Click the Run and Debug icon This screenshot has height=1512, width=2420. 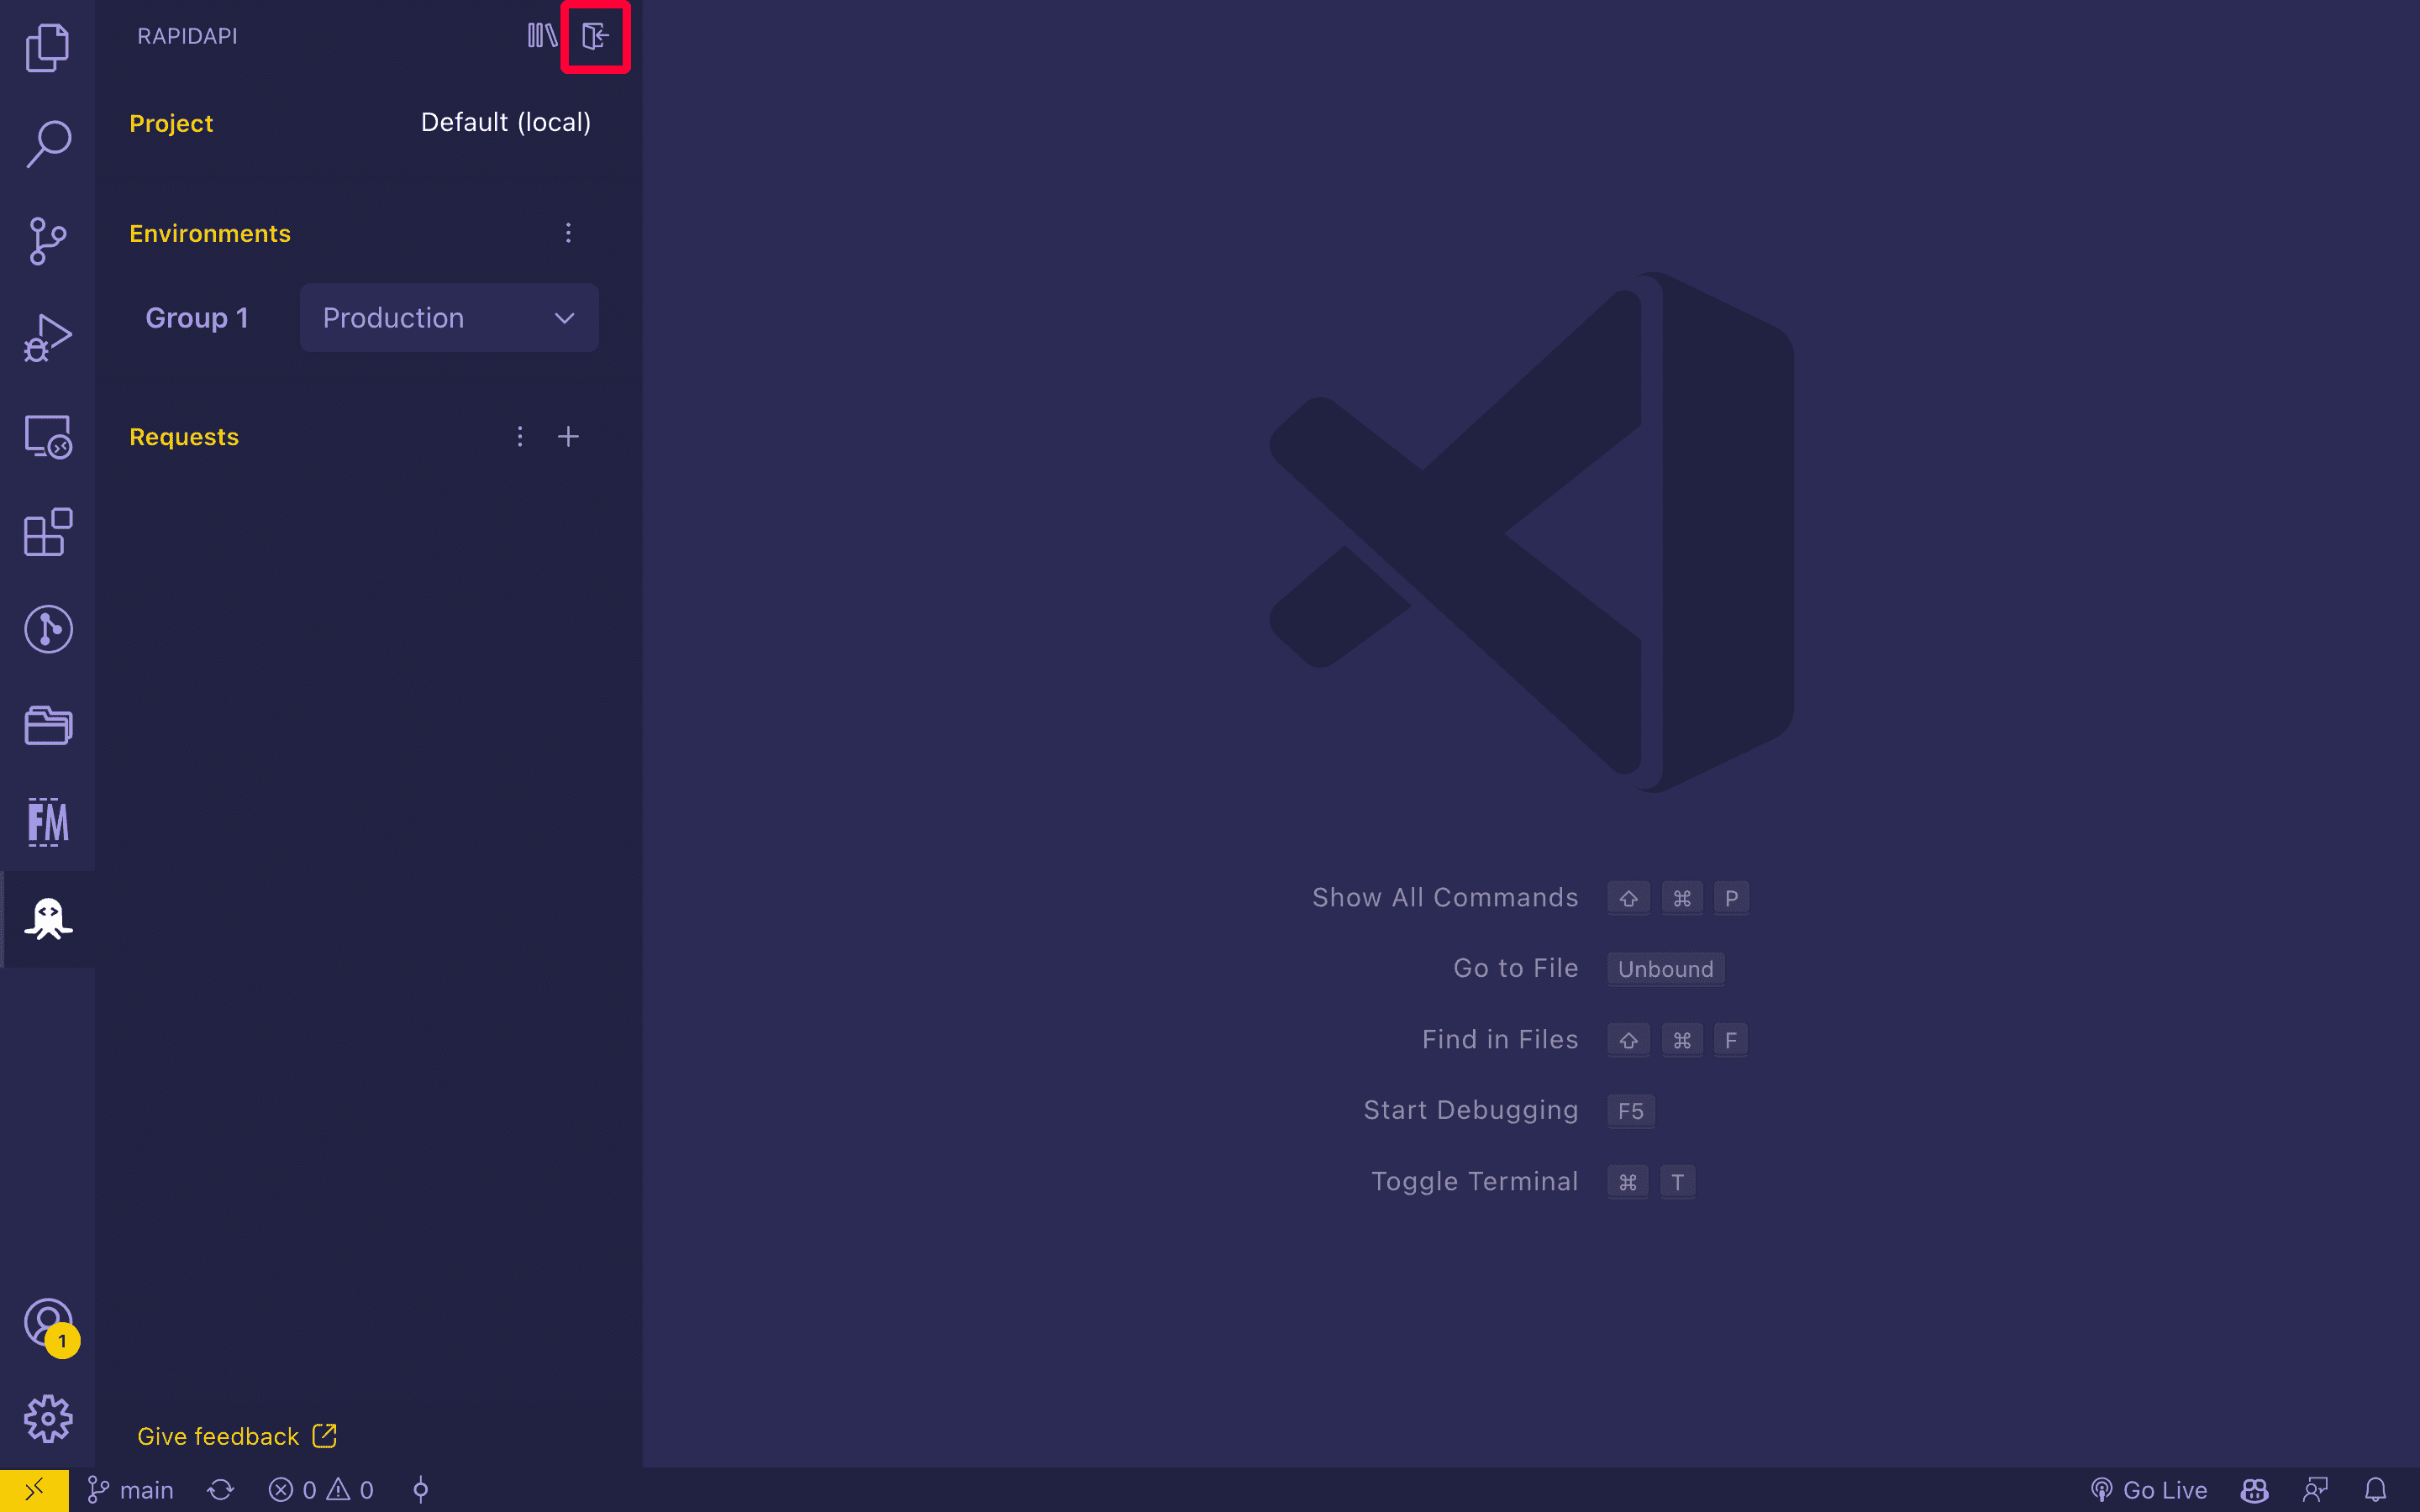(47, 338)
